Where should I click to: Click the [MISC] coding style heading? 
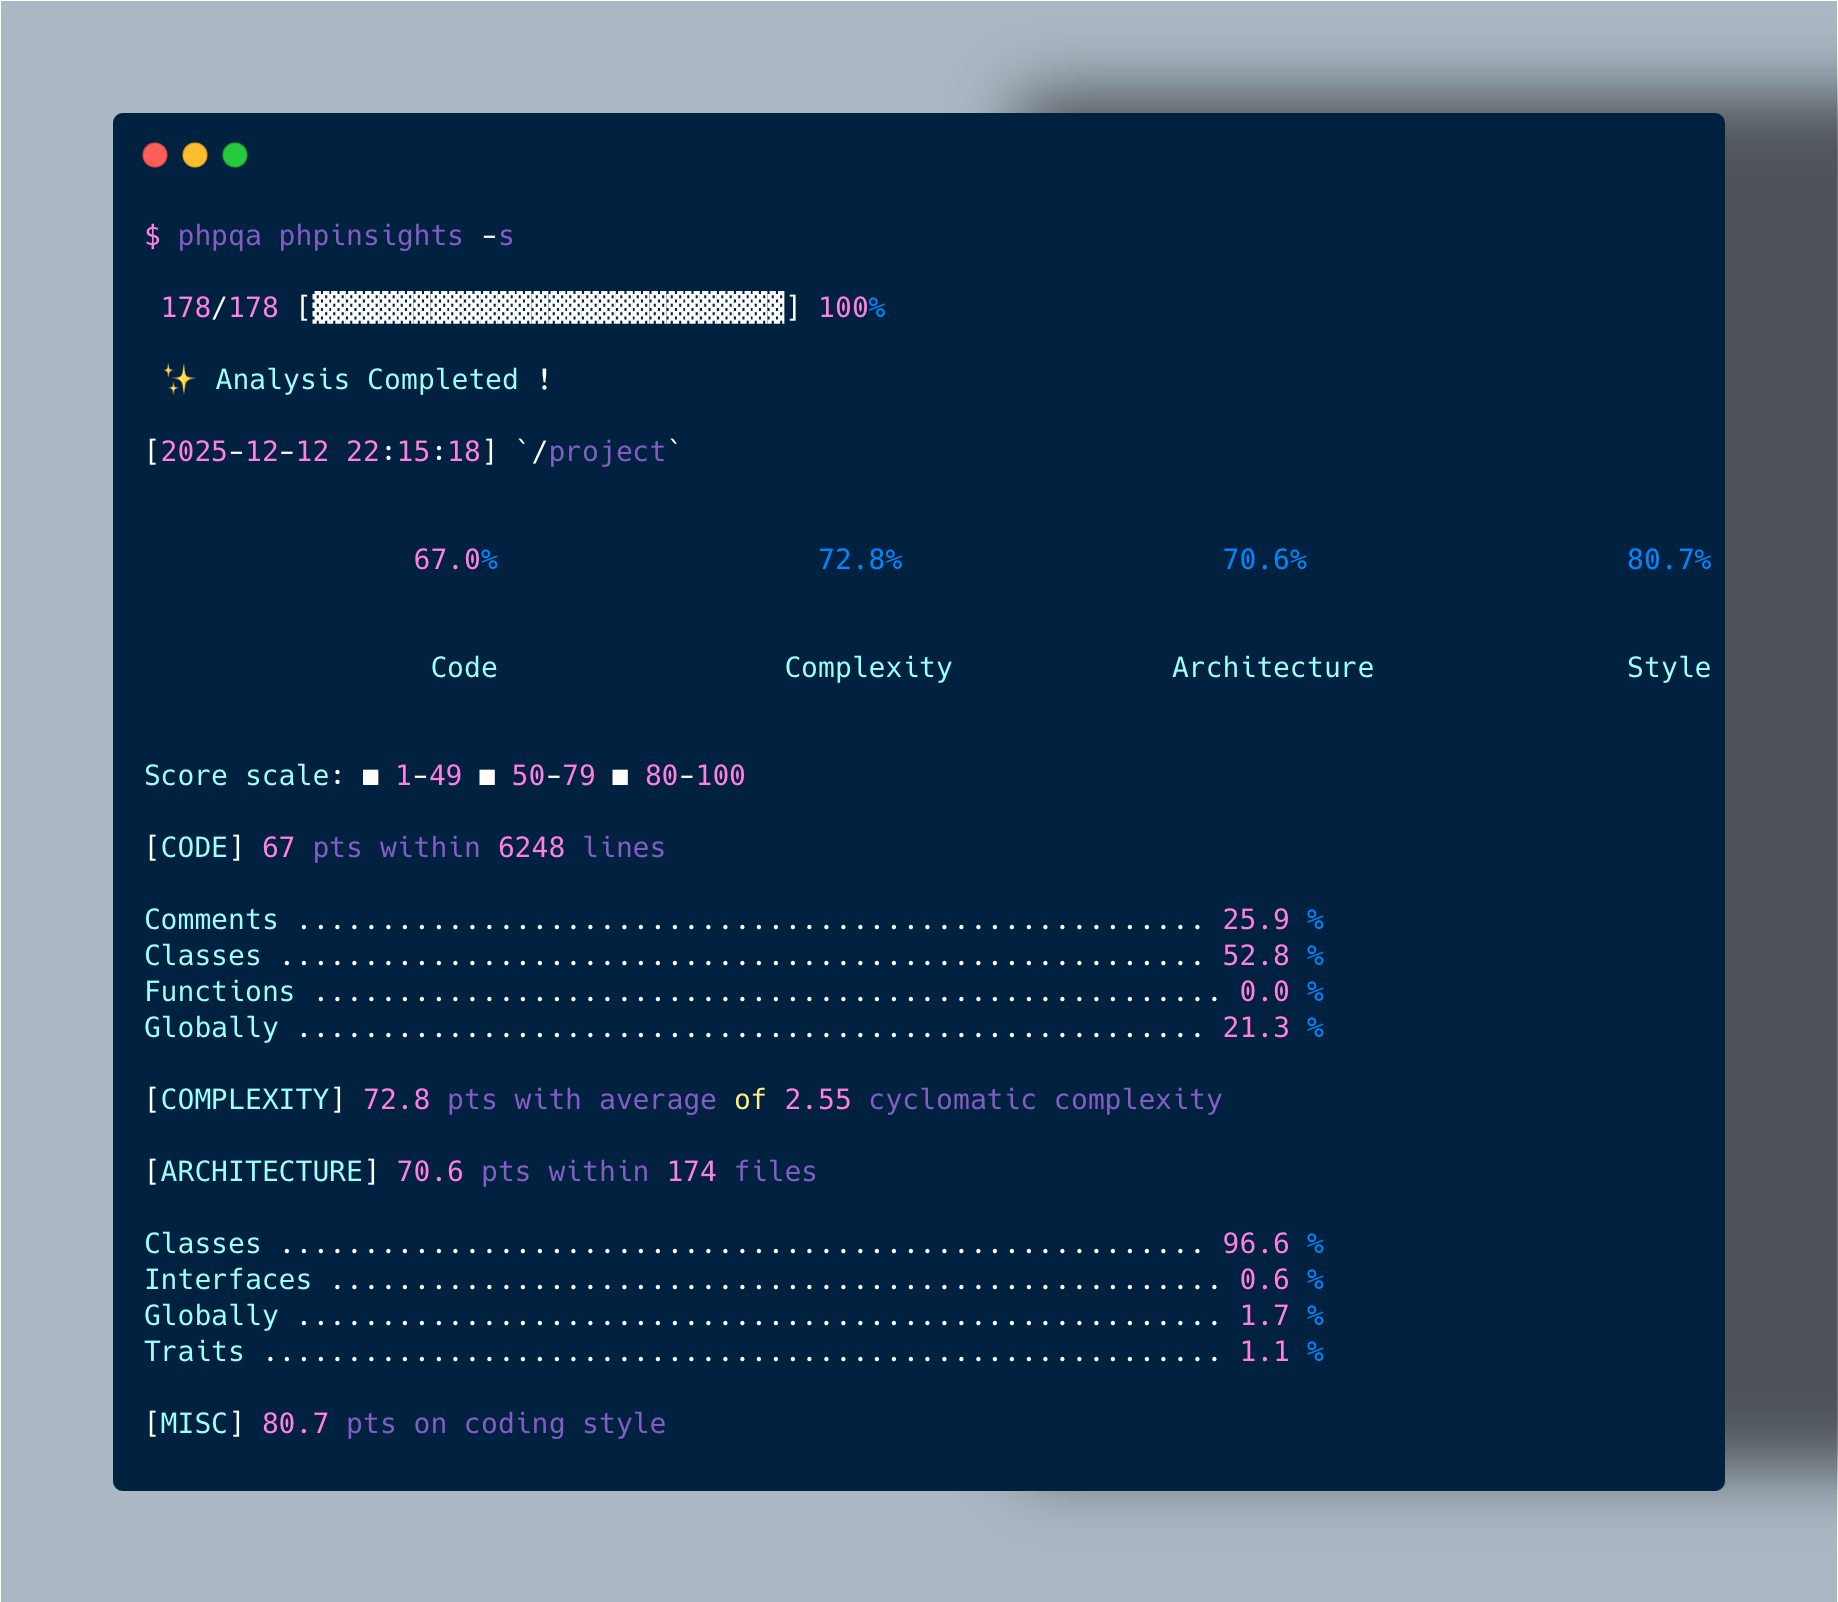point(194,1424)
